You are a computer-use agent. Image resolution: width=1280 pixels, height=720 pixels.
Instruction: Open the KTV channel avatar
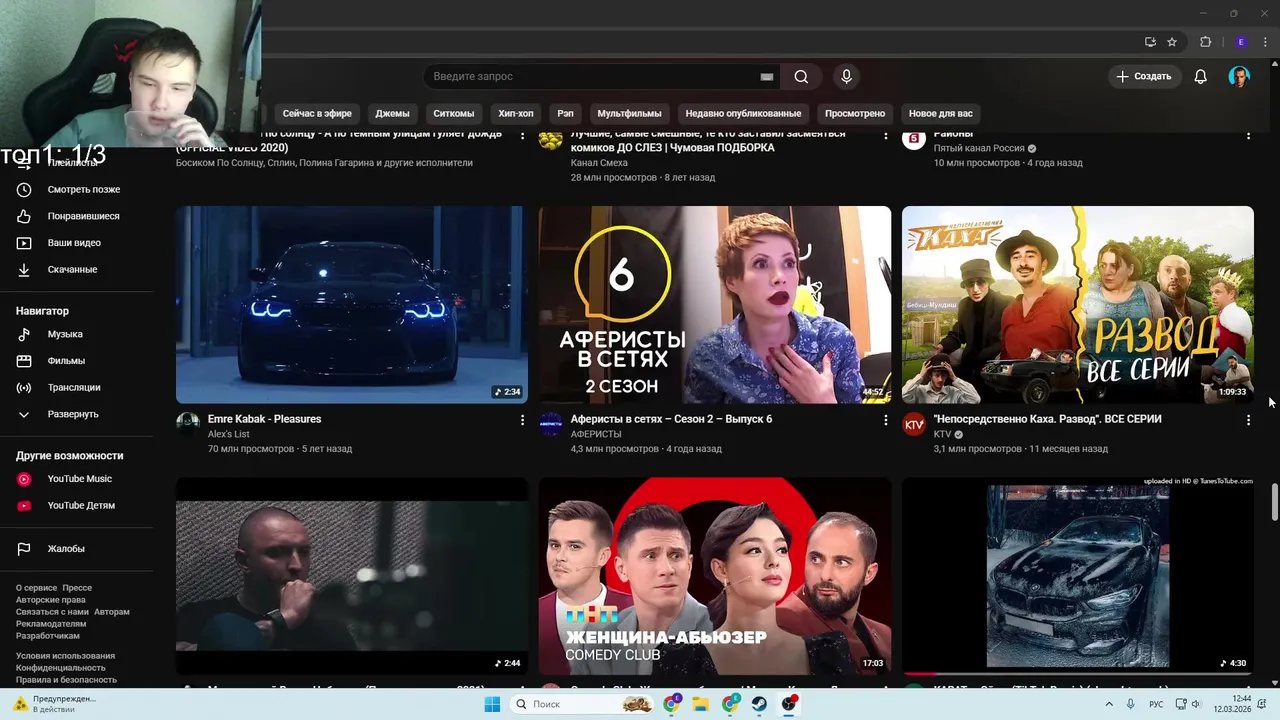tap(914, 425)
